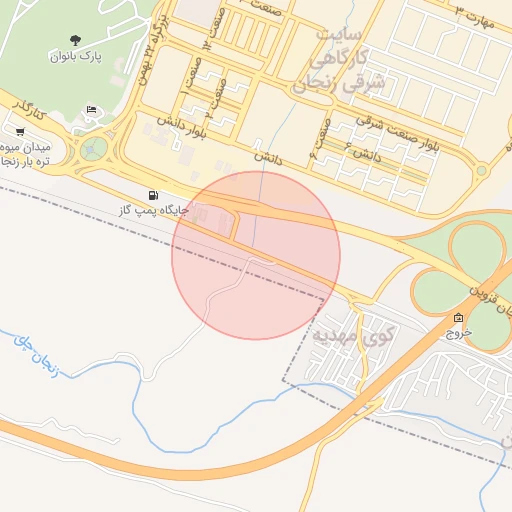Click the کنارگذر bypass road label
512x512 pixels.
[x=29, y=110]
